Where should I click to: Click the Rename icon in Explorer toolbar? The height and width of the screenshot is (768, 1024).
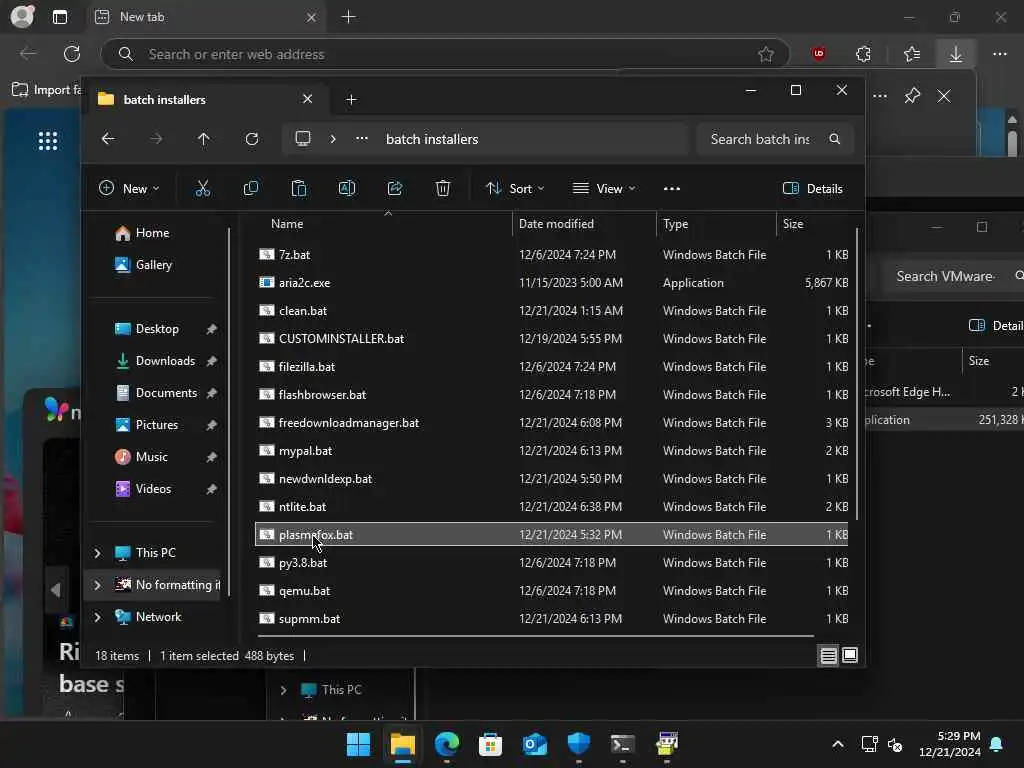[x=347, y=189]
